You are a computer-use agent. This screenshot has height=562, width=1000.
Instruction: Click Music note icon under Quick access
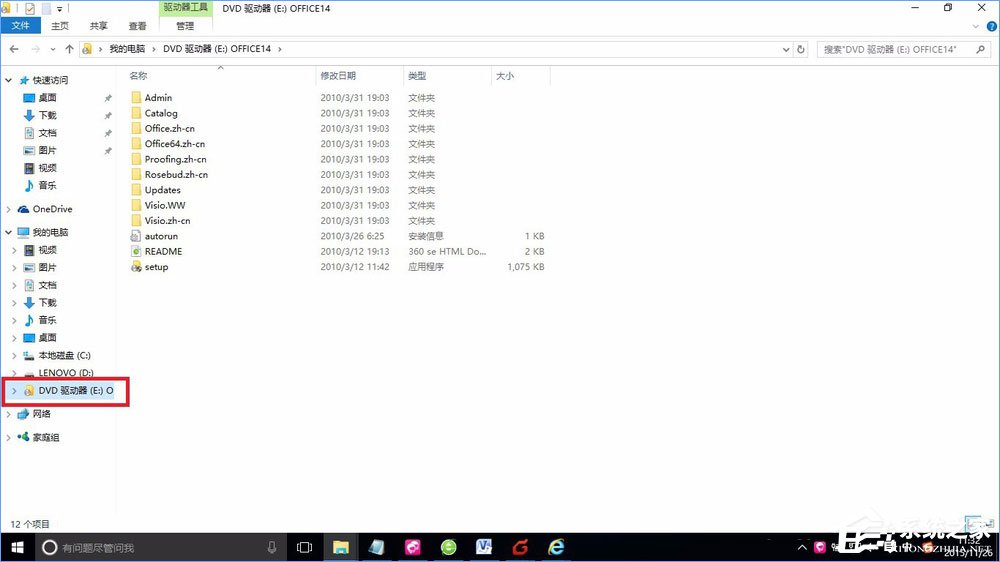pyautogui.click(x=29, y=186)
